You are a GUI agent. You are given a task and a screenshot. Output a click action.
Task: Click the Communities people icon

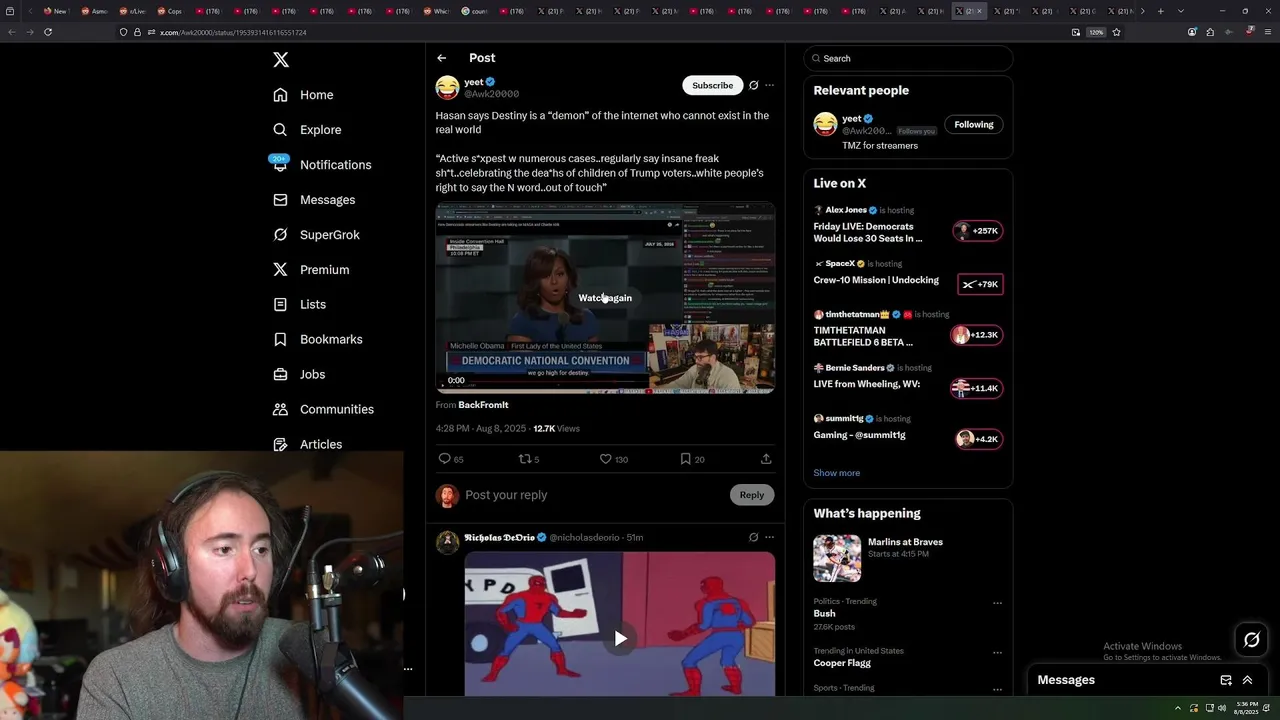(x=280, y=409)
